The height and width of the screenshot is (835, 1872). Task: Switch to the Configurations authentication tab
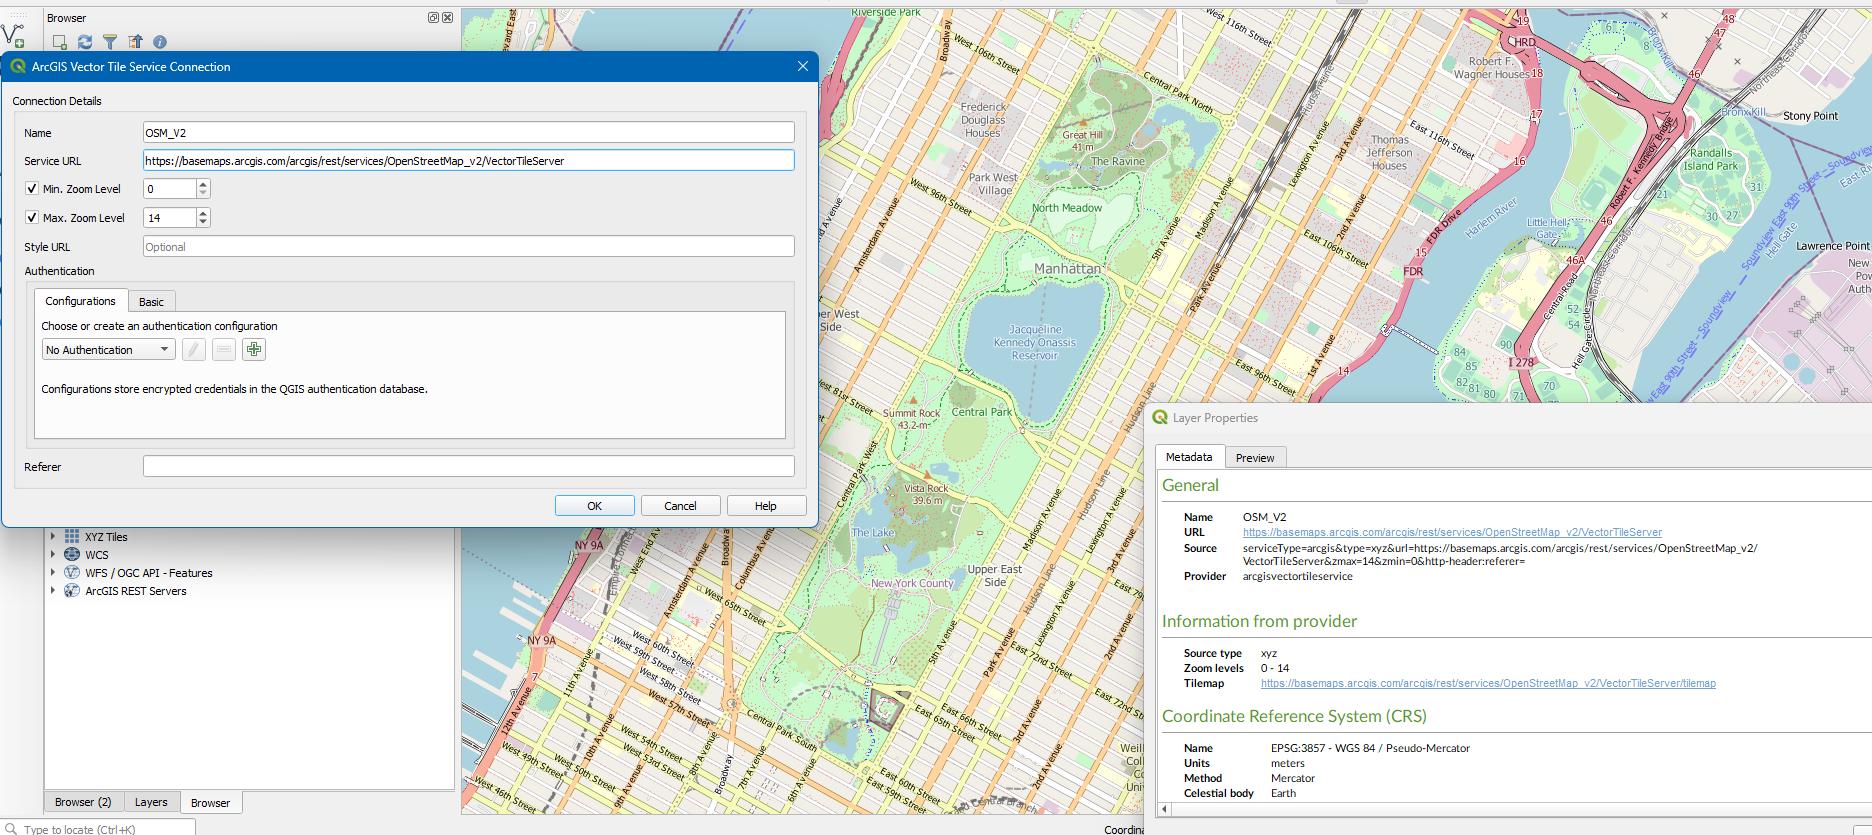click(x=80, y=301)
